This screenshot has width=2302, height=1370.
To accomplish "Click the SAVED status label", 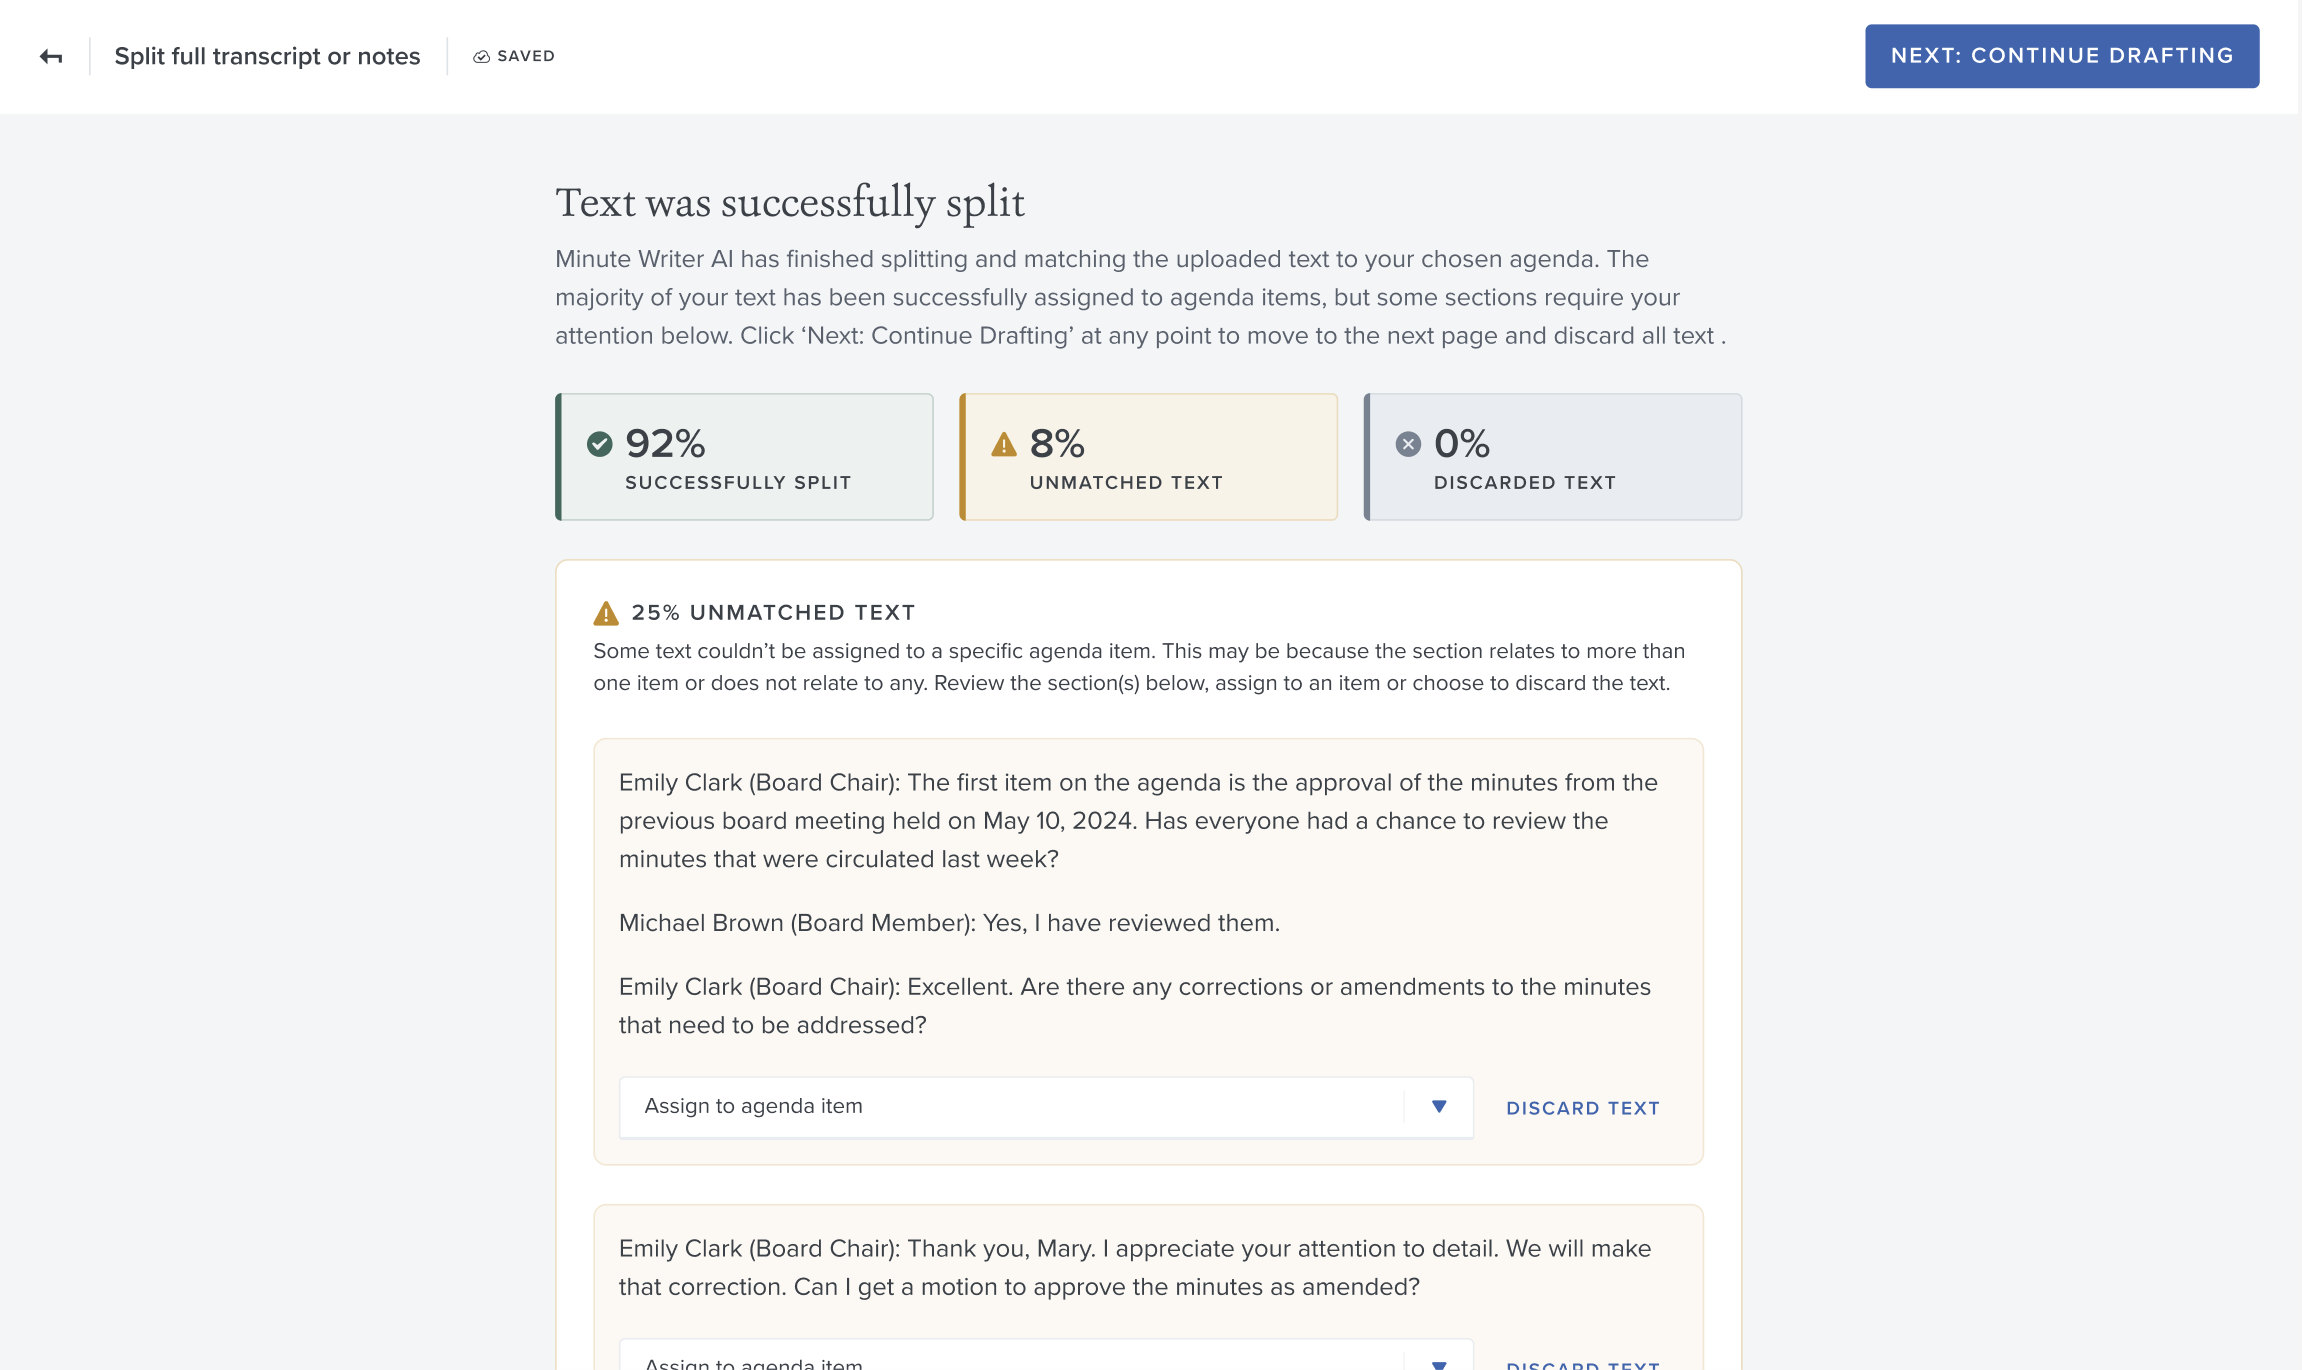I will click(526, 57).
